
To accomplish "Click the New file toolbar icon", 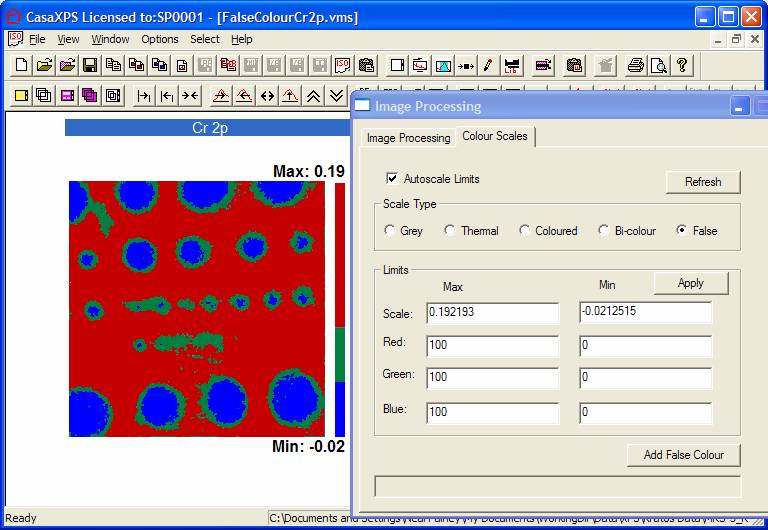I will click(x=21, y=66).
